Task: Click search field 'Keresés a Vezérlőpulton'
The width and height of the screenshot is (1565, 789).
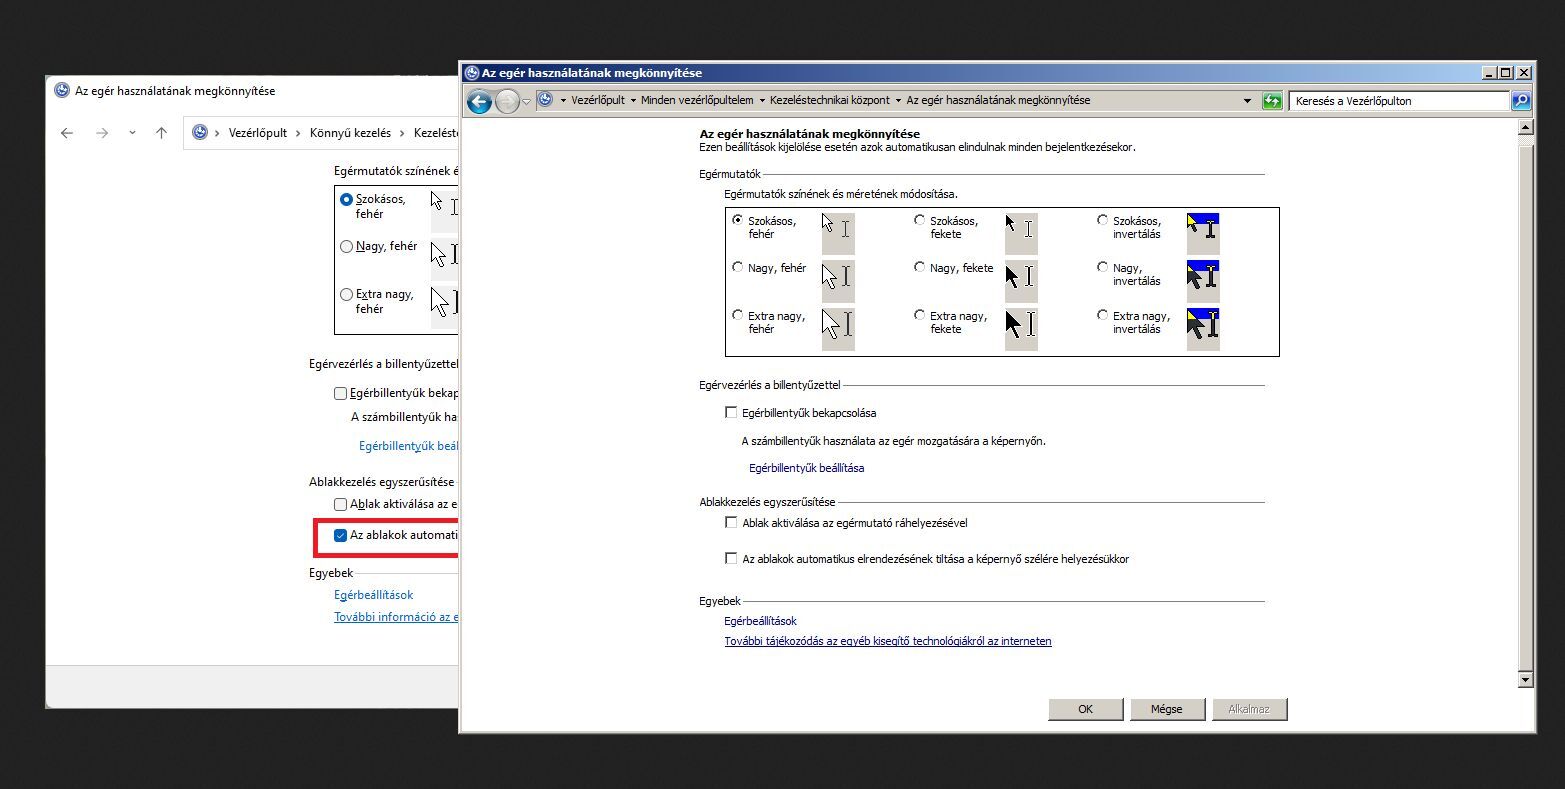Action: (1399, 101)
